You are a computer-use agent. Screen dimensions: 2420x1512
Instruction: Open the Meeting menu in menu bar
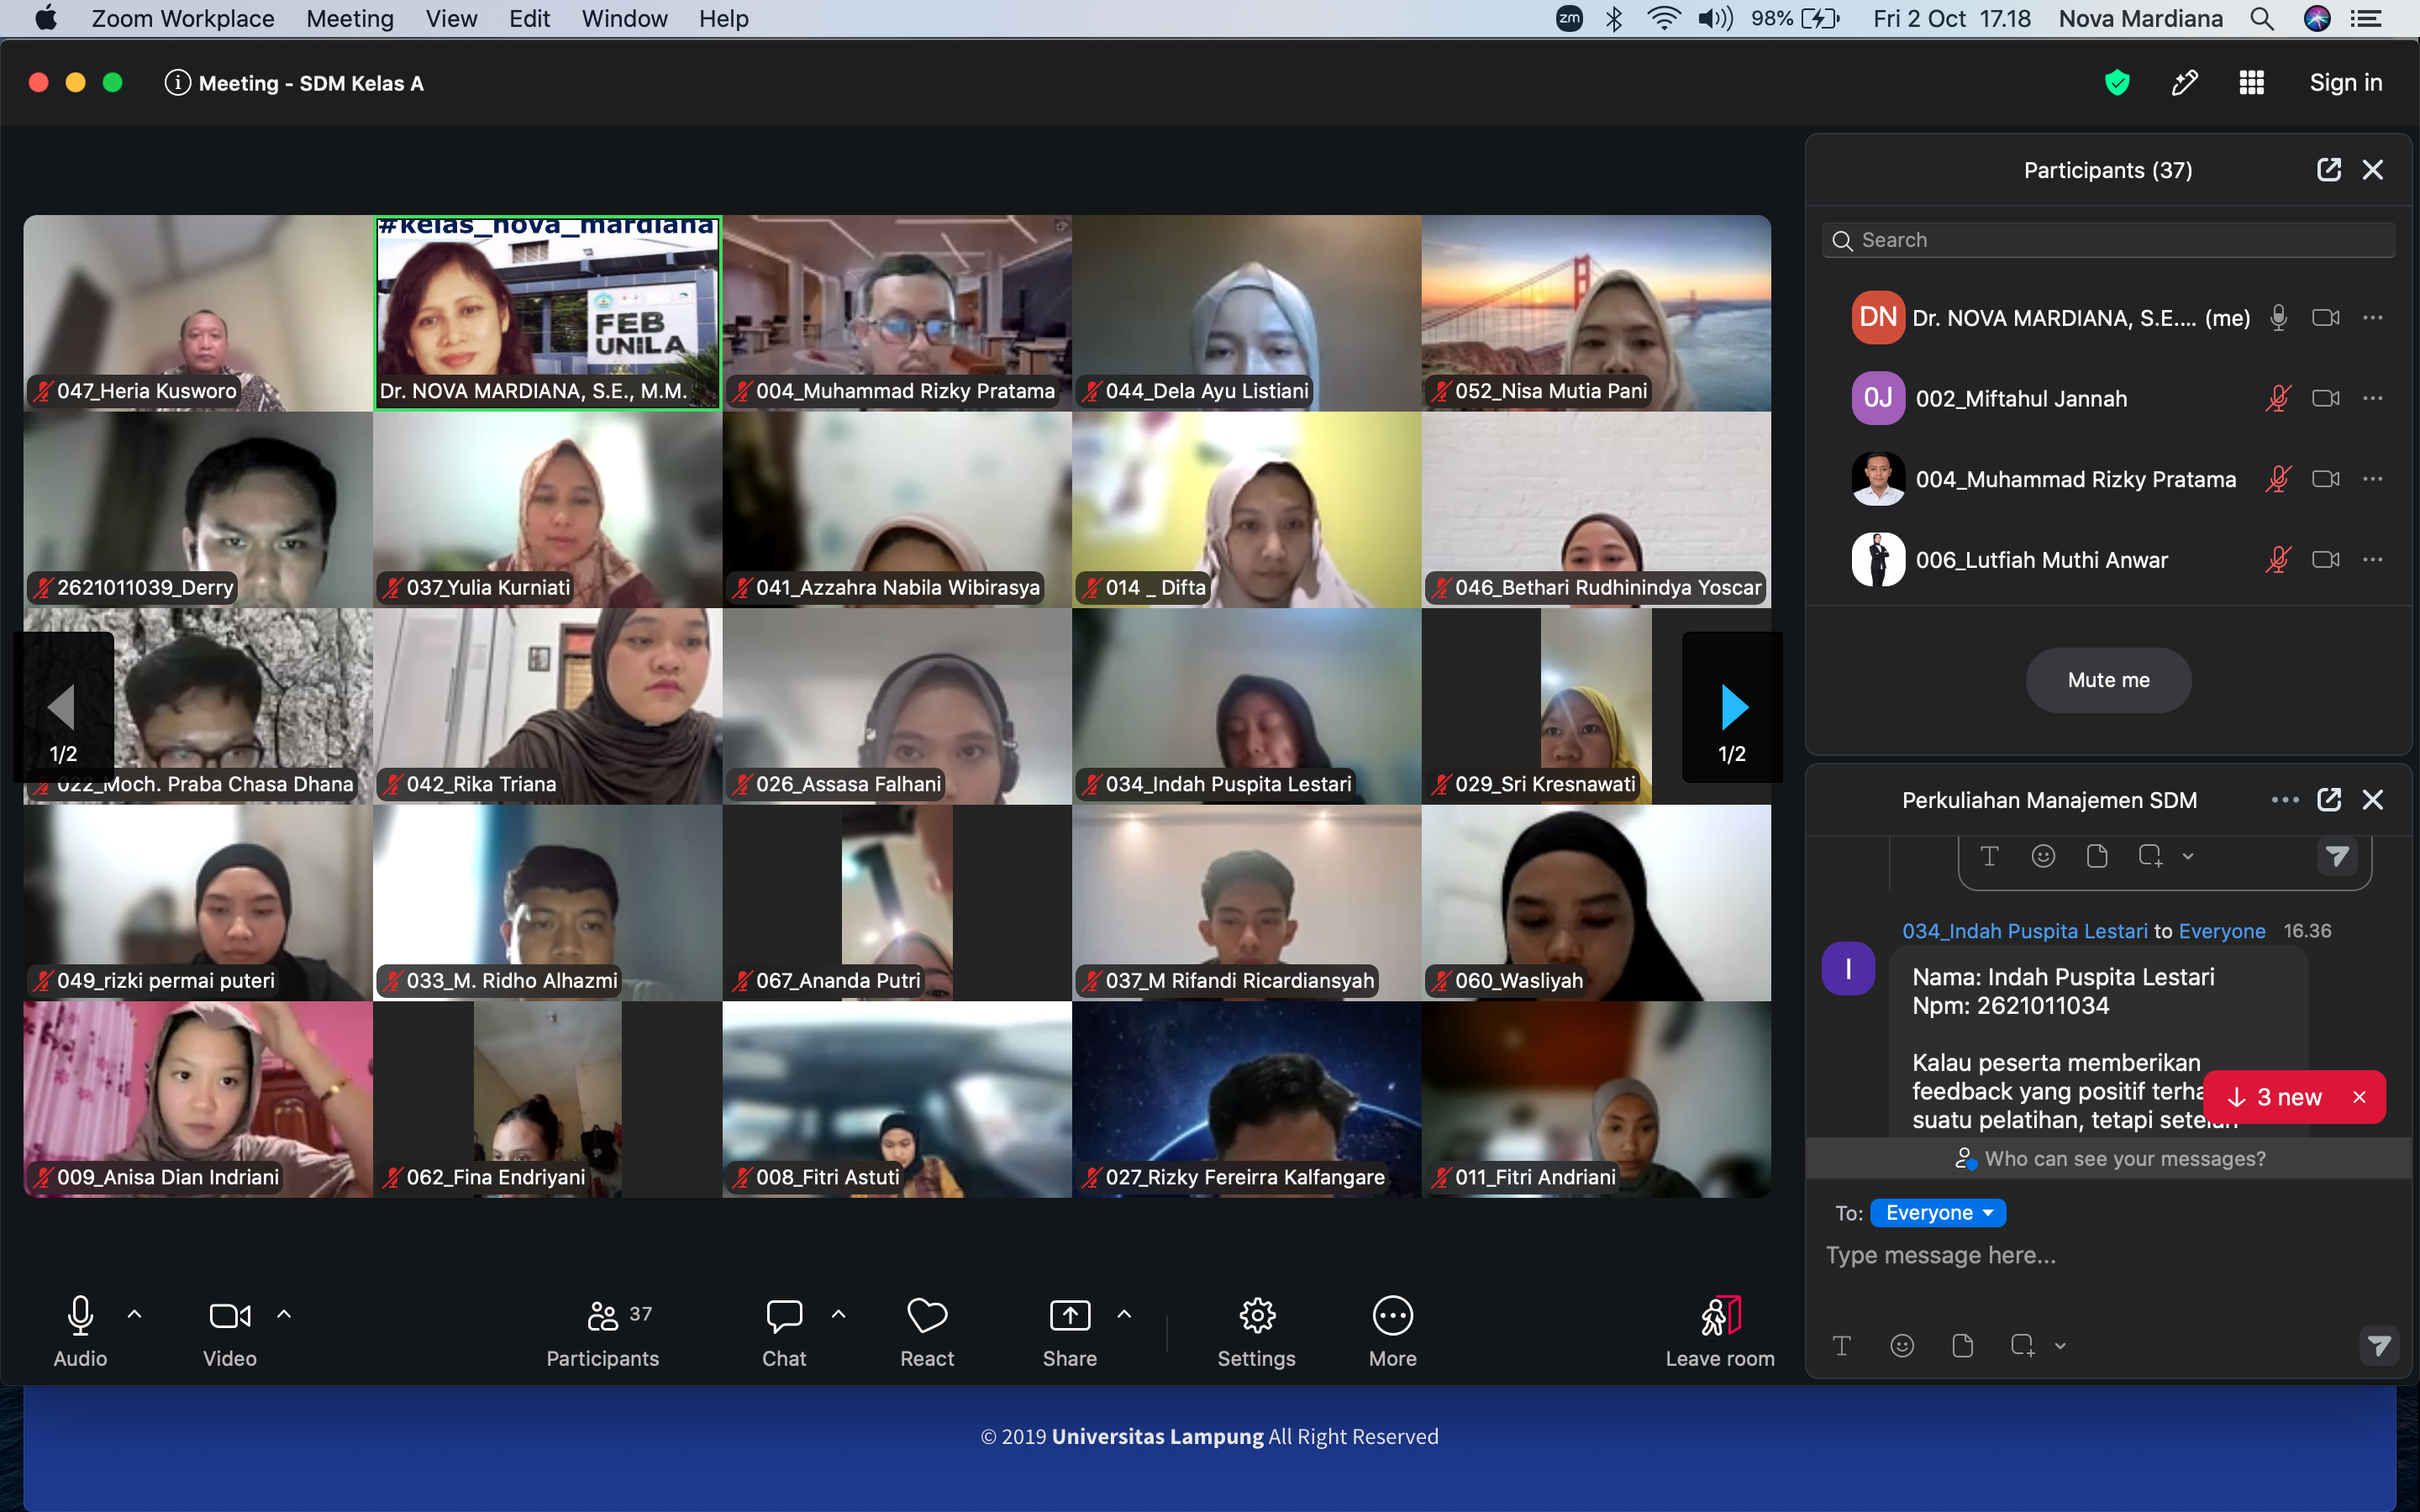pyautogui.click(x=350, y=19)
